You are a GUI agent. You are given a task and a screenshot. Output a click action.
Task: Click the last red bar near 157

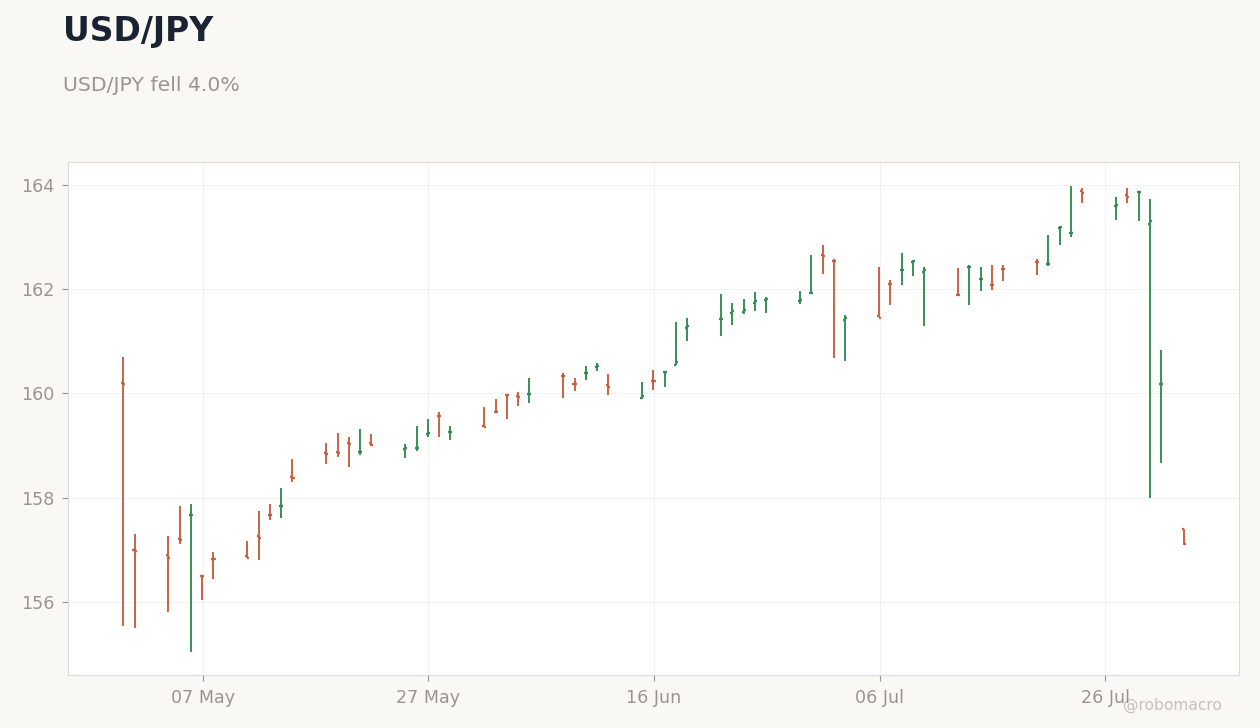tap(1184, 536)
